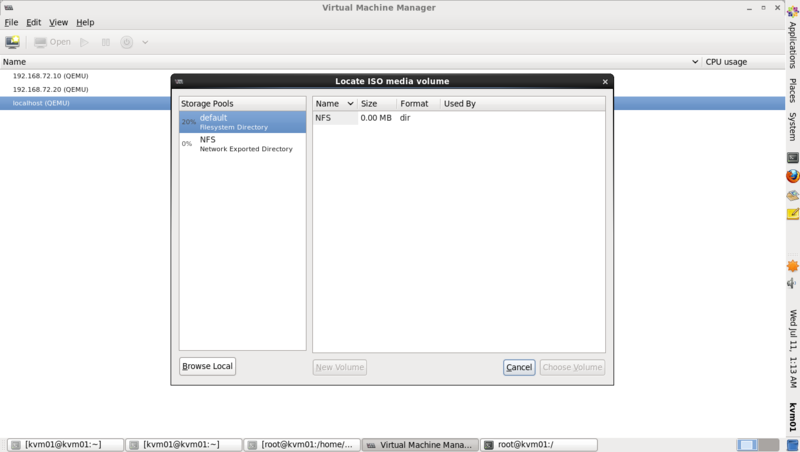Click the kvm01 user menu
The width and height of the screenshot is (800, 452).
pos(792,417)
